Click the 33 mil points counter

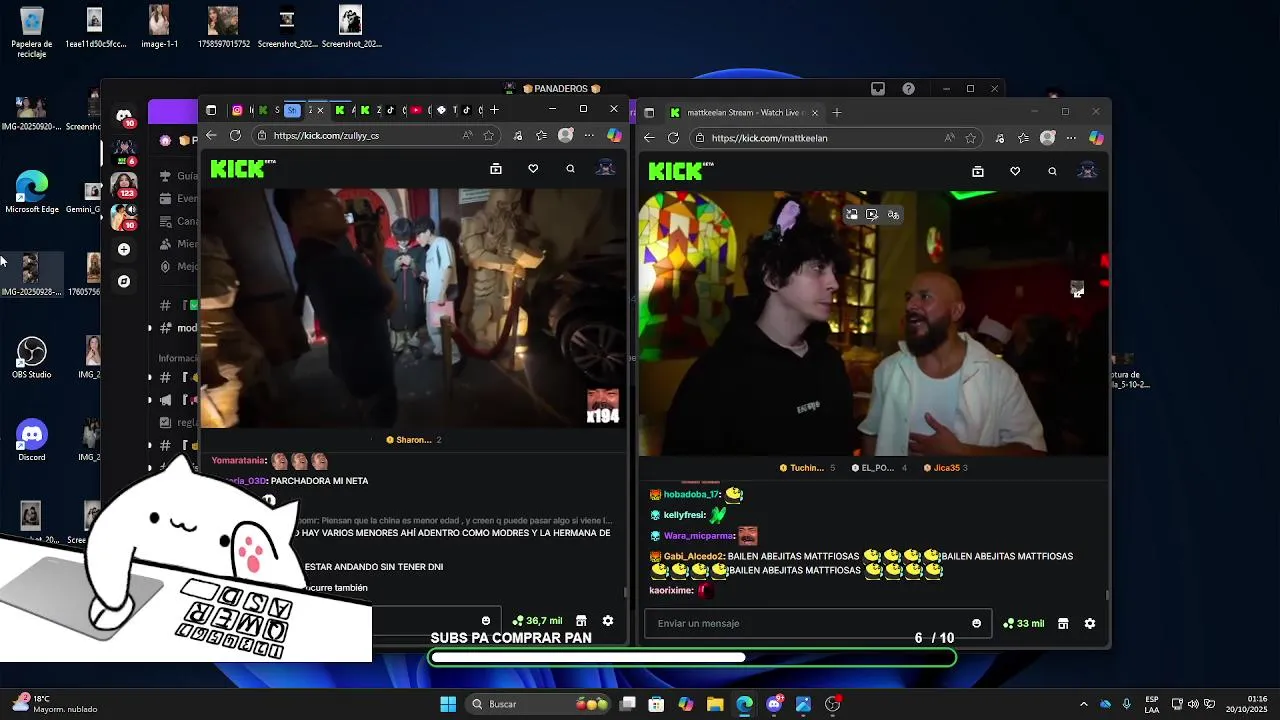point(1023,623)
